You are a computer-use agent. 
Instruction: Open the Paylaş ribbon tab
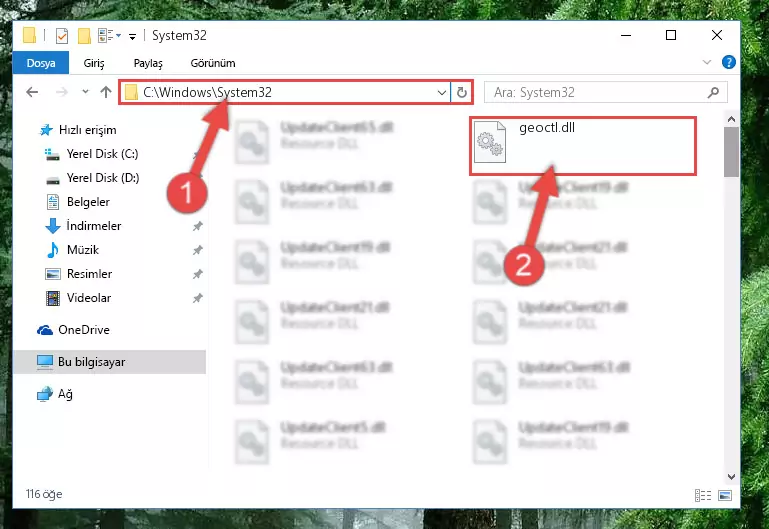(x=148, y=63)
